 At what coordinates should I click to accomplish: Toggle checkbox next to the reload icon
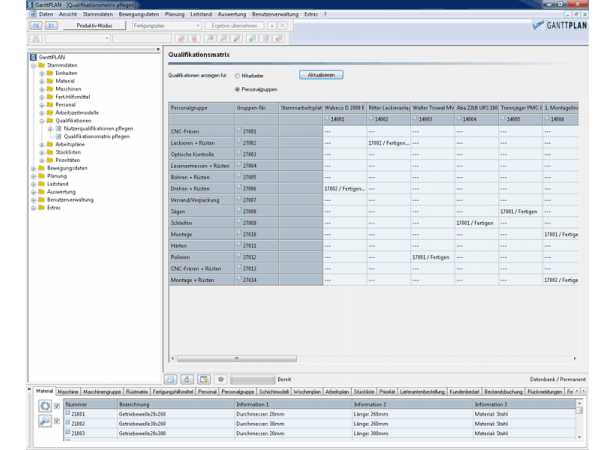pyautogui.click(x=57, y=406)
